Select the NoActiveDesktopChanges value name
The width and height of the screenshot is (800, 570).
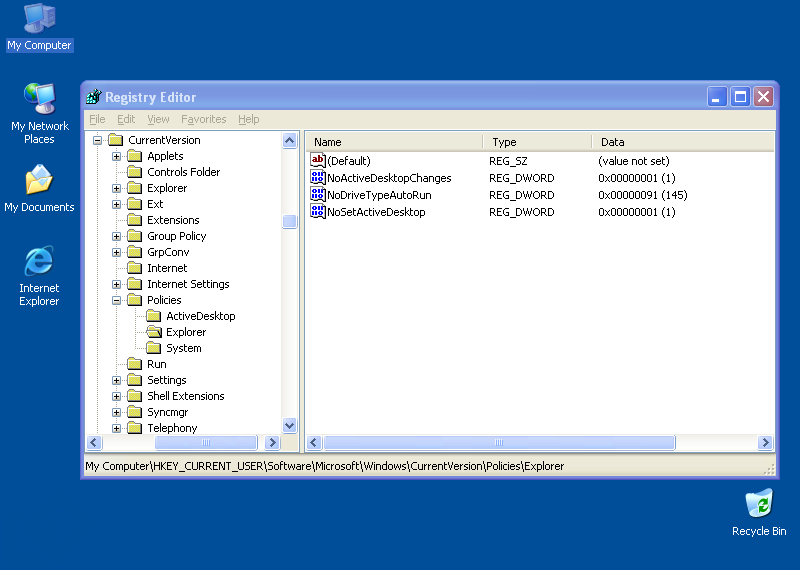point(389,178)
